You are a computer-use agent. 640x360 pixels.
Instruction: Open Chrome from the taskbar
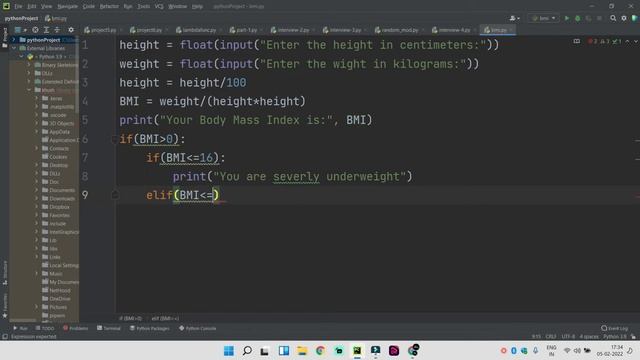(x=320, y=351)
